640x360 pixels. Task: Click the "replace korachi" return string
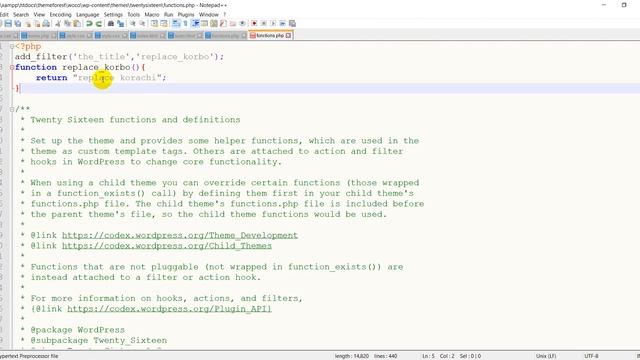click(117, 78)
